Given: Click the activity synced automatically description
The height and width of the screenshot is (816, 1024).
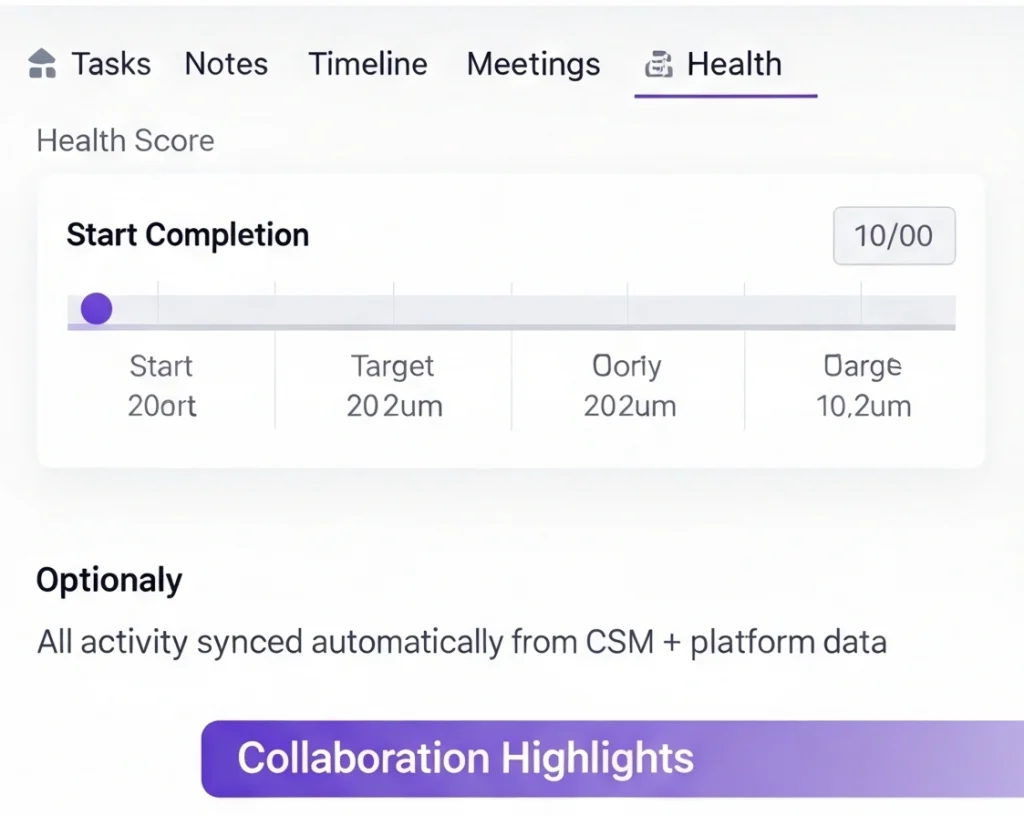Looking at the screenshot, I should tap(462, 641).
